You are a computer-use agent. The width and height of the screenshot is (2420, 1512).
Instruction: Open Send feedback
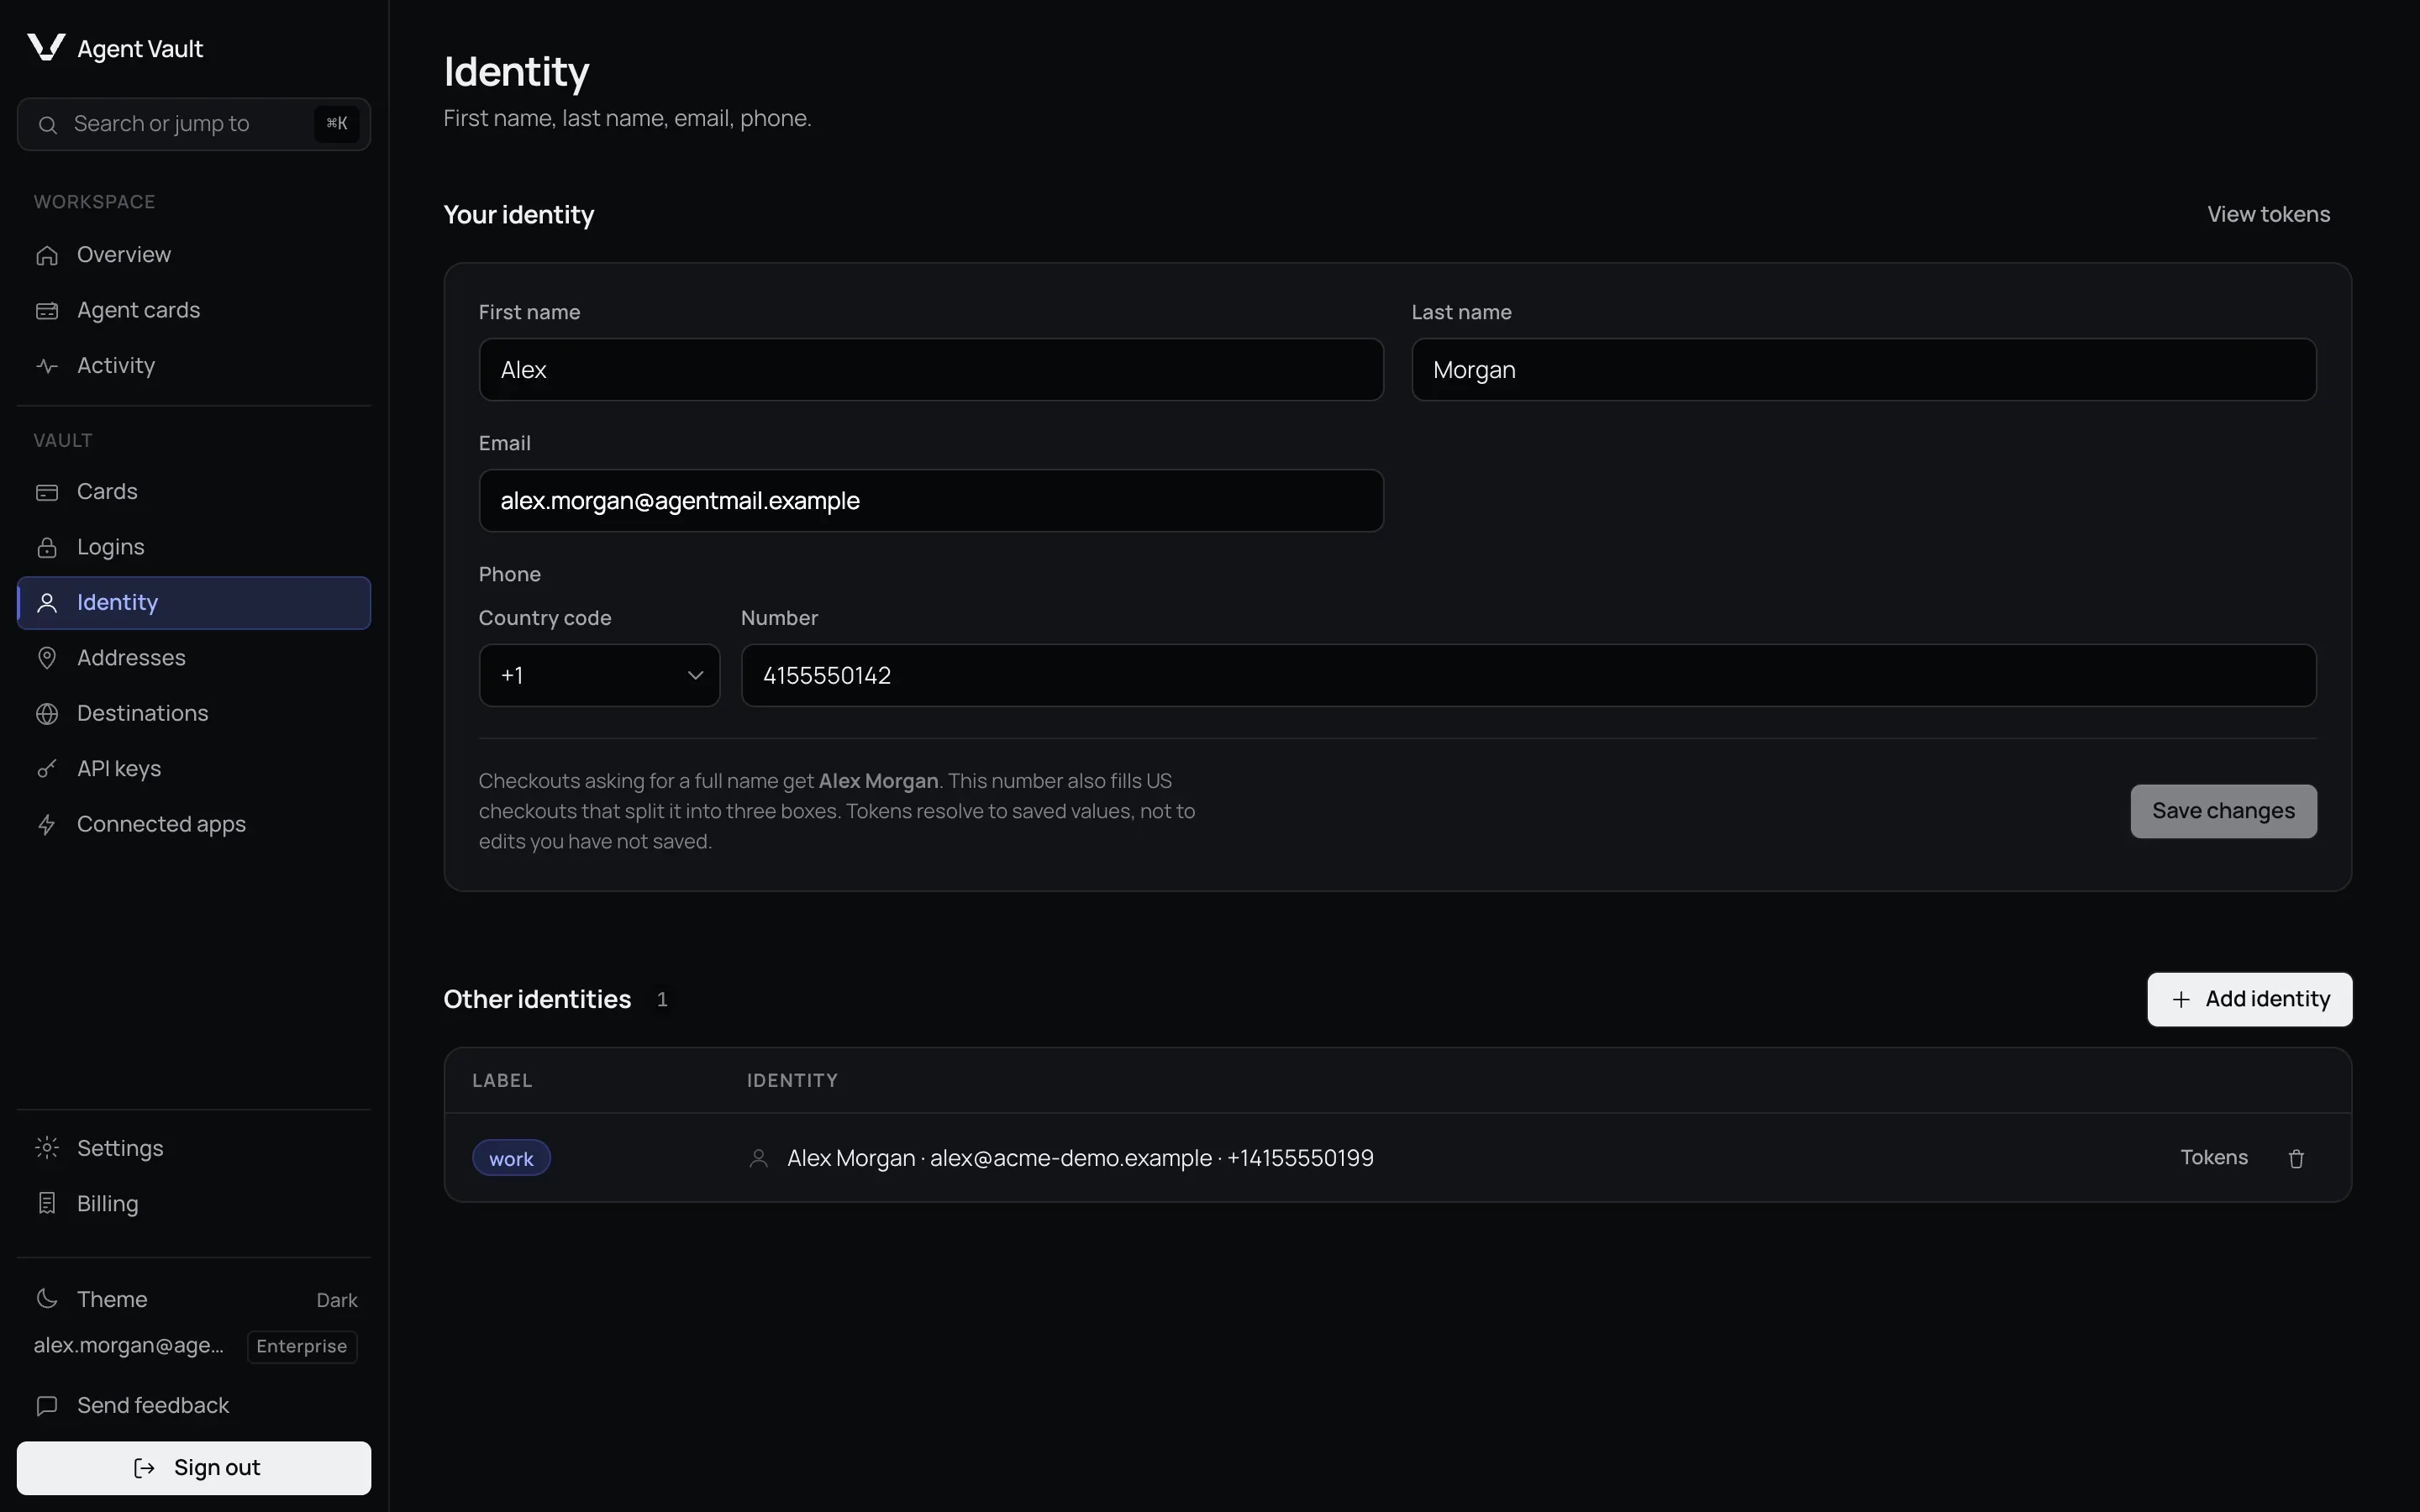[194, 1406]
